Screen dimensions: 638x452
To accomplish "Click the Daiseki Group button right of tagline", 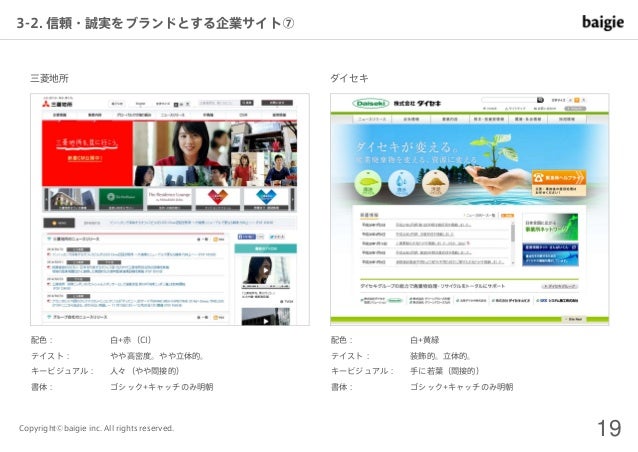I will pos(560,286).
